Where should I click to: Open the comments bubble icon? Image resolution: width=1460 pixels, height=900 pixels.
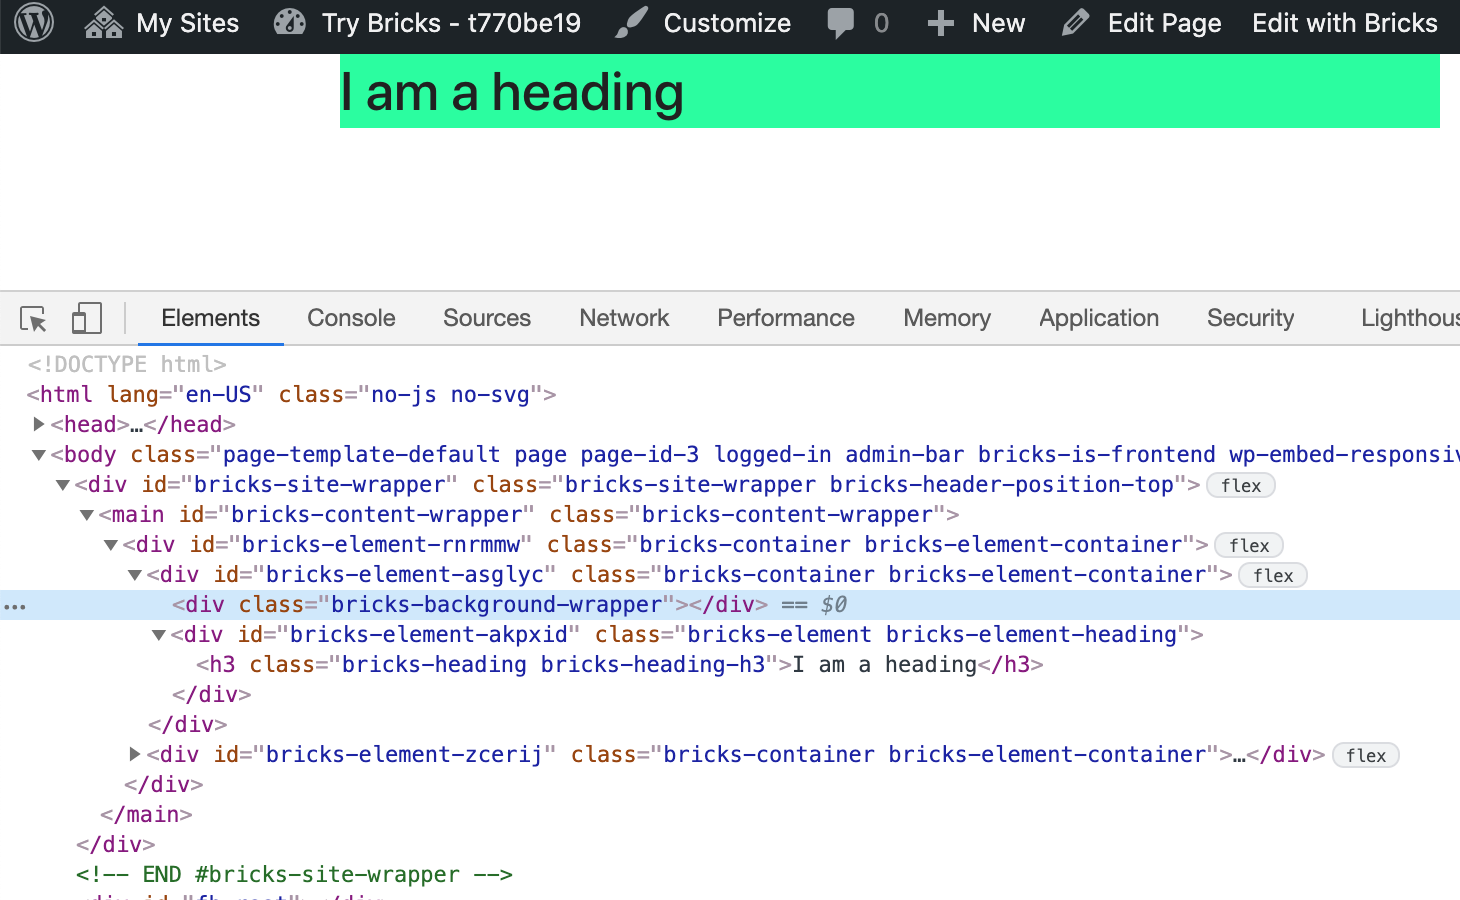841,23
